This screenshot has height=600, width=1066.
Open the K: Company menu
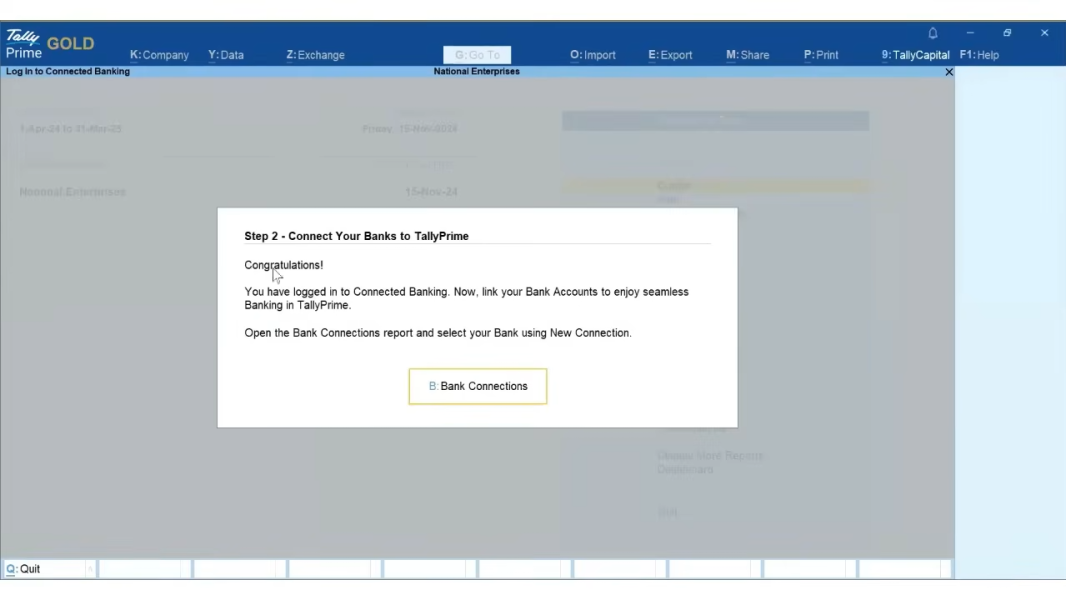point(159,55)
